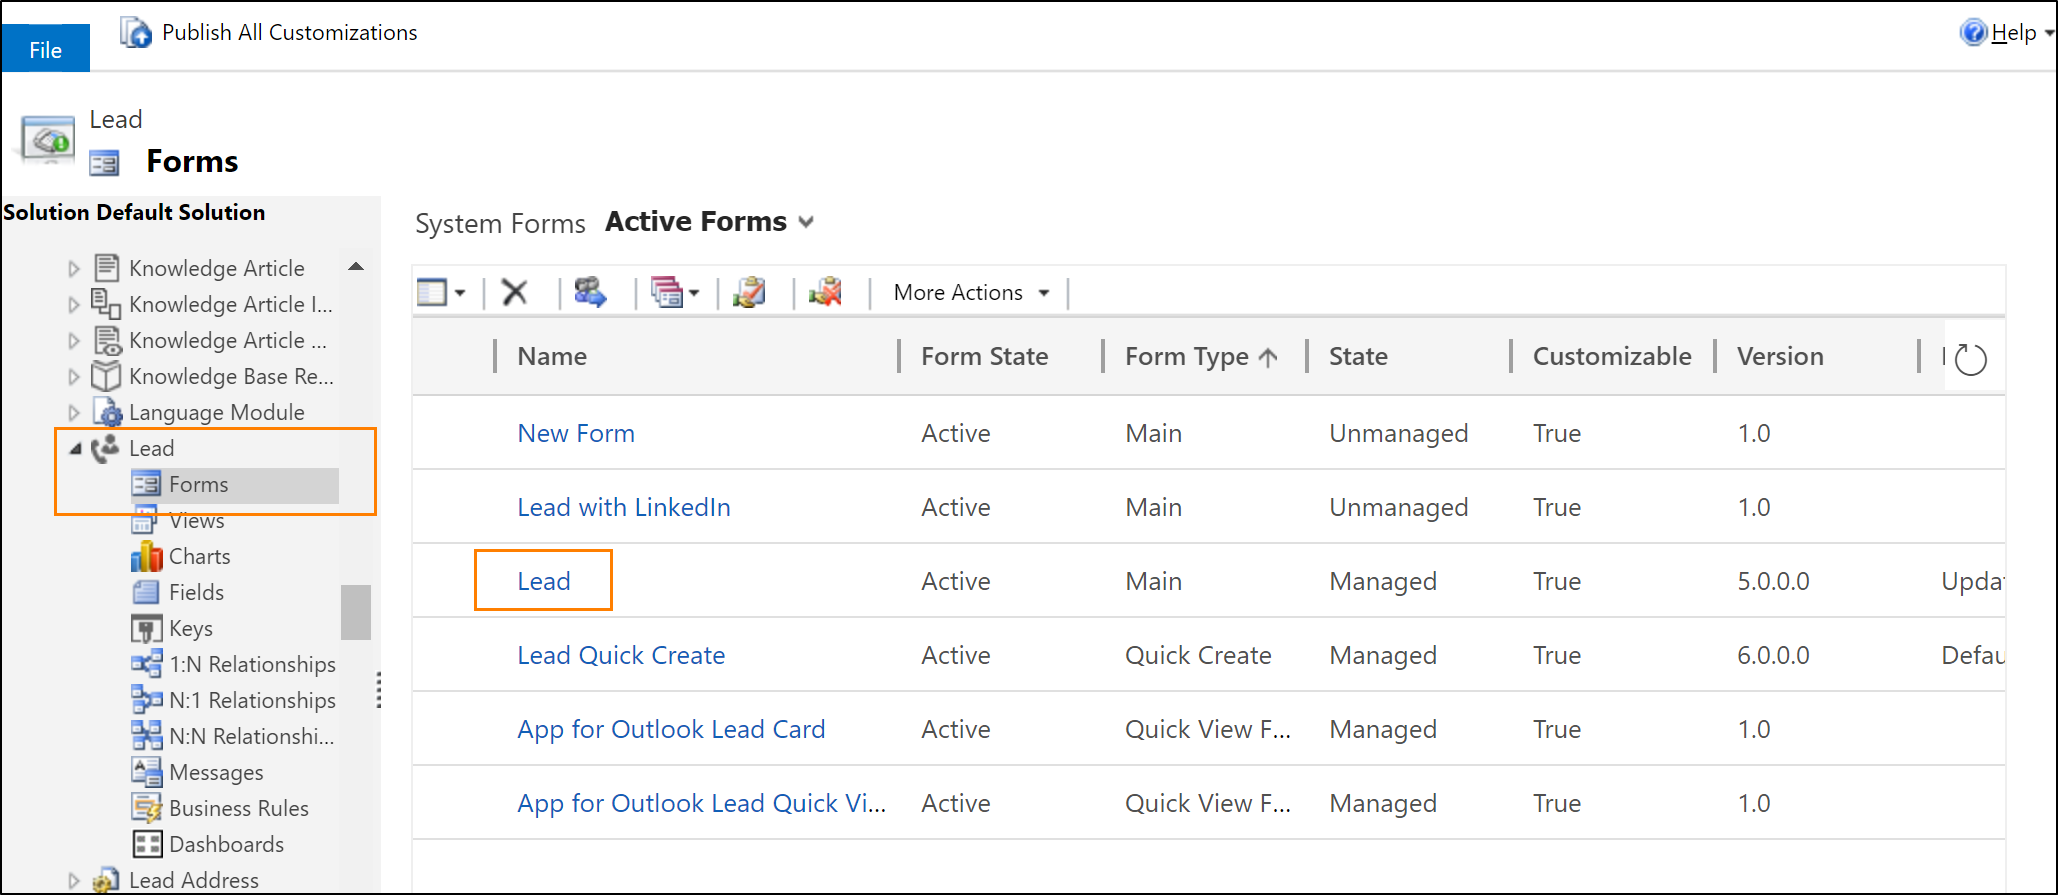Image resolution: width=2058 pixels, height=895 pixels.
Task: Sort by the Name column header
Action: pyautogui.click(x=552, y=357)
